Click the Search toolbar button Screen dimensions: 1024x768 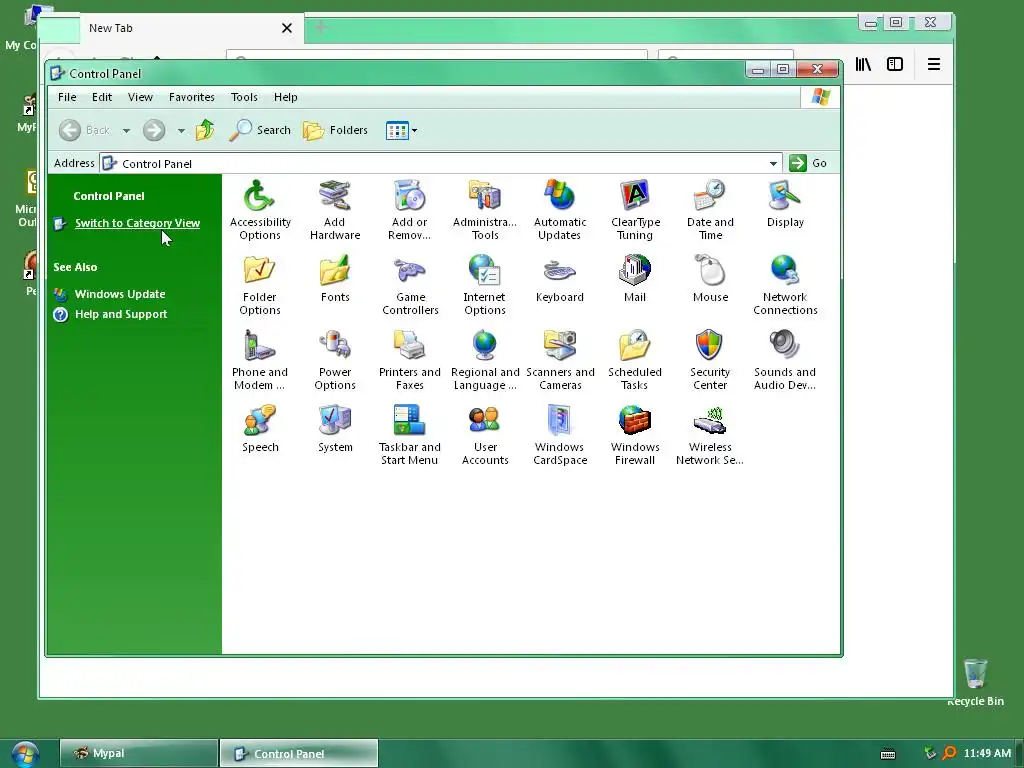[x=260, y=130]
